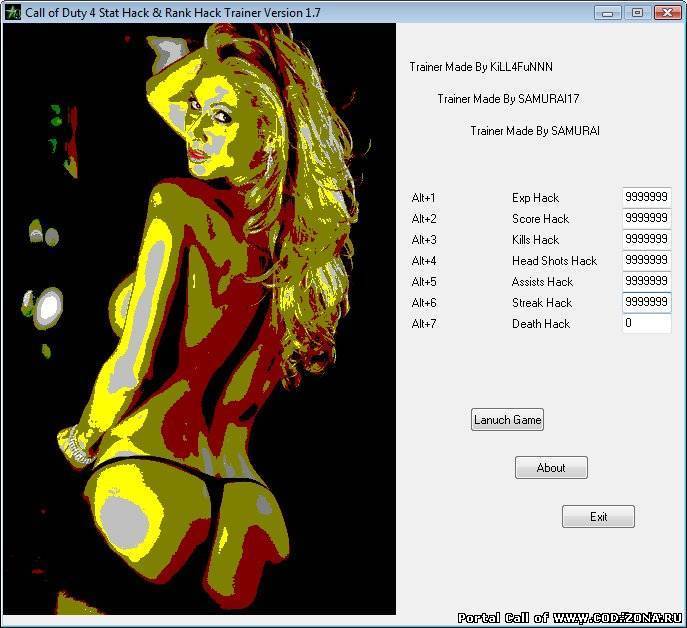Screen dimensions: 687x628
Task: Click the 'Assists Hack' label
Action: click(542, 282)
